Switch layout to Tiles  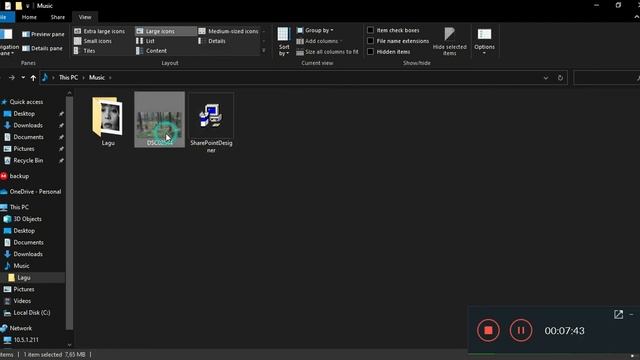tap(85, 51)
